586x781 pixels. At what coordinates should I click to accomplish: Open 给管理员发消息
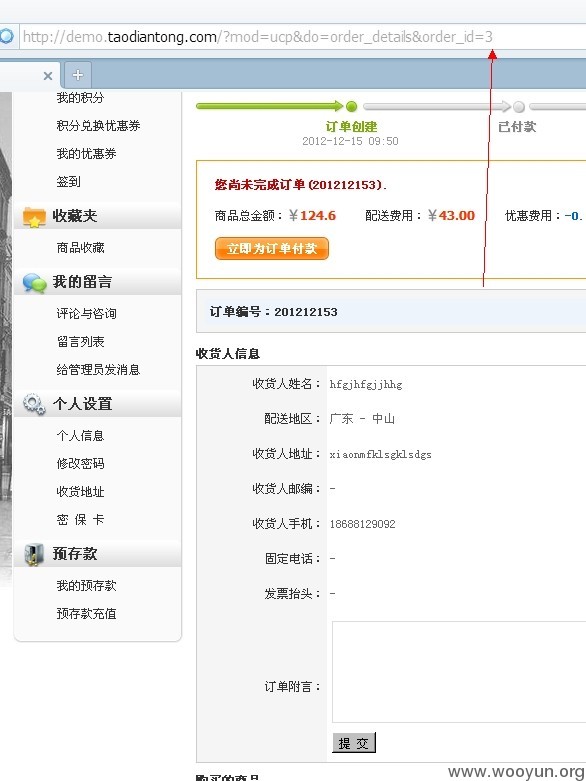[98, 370]
